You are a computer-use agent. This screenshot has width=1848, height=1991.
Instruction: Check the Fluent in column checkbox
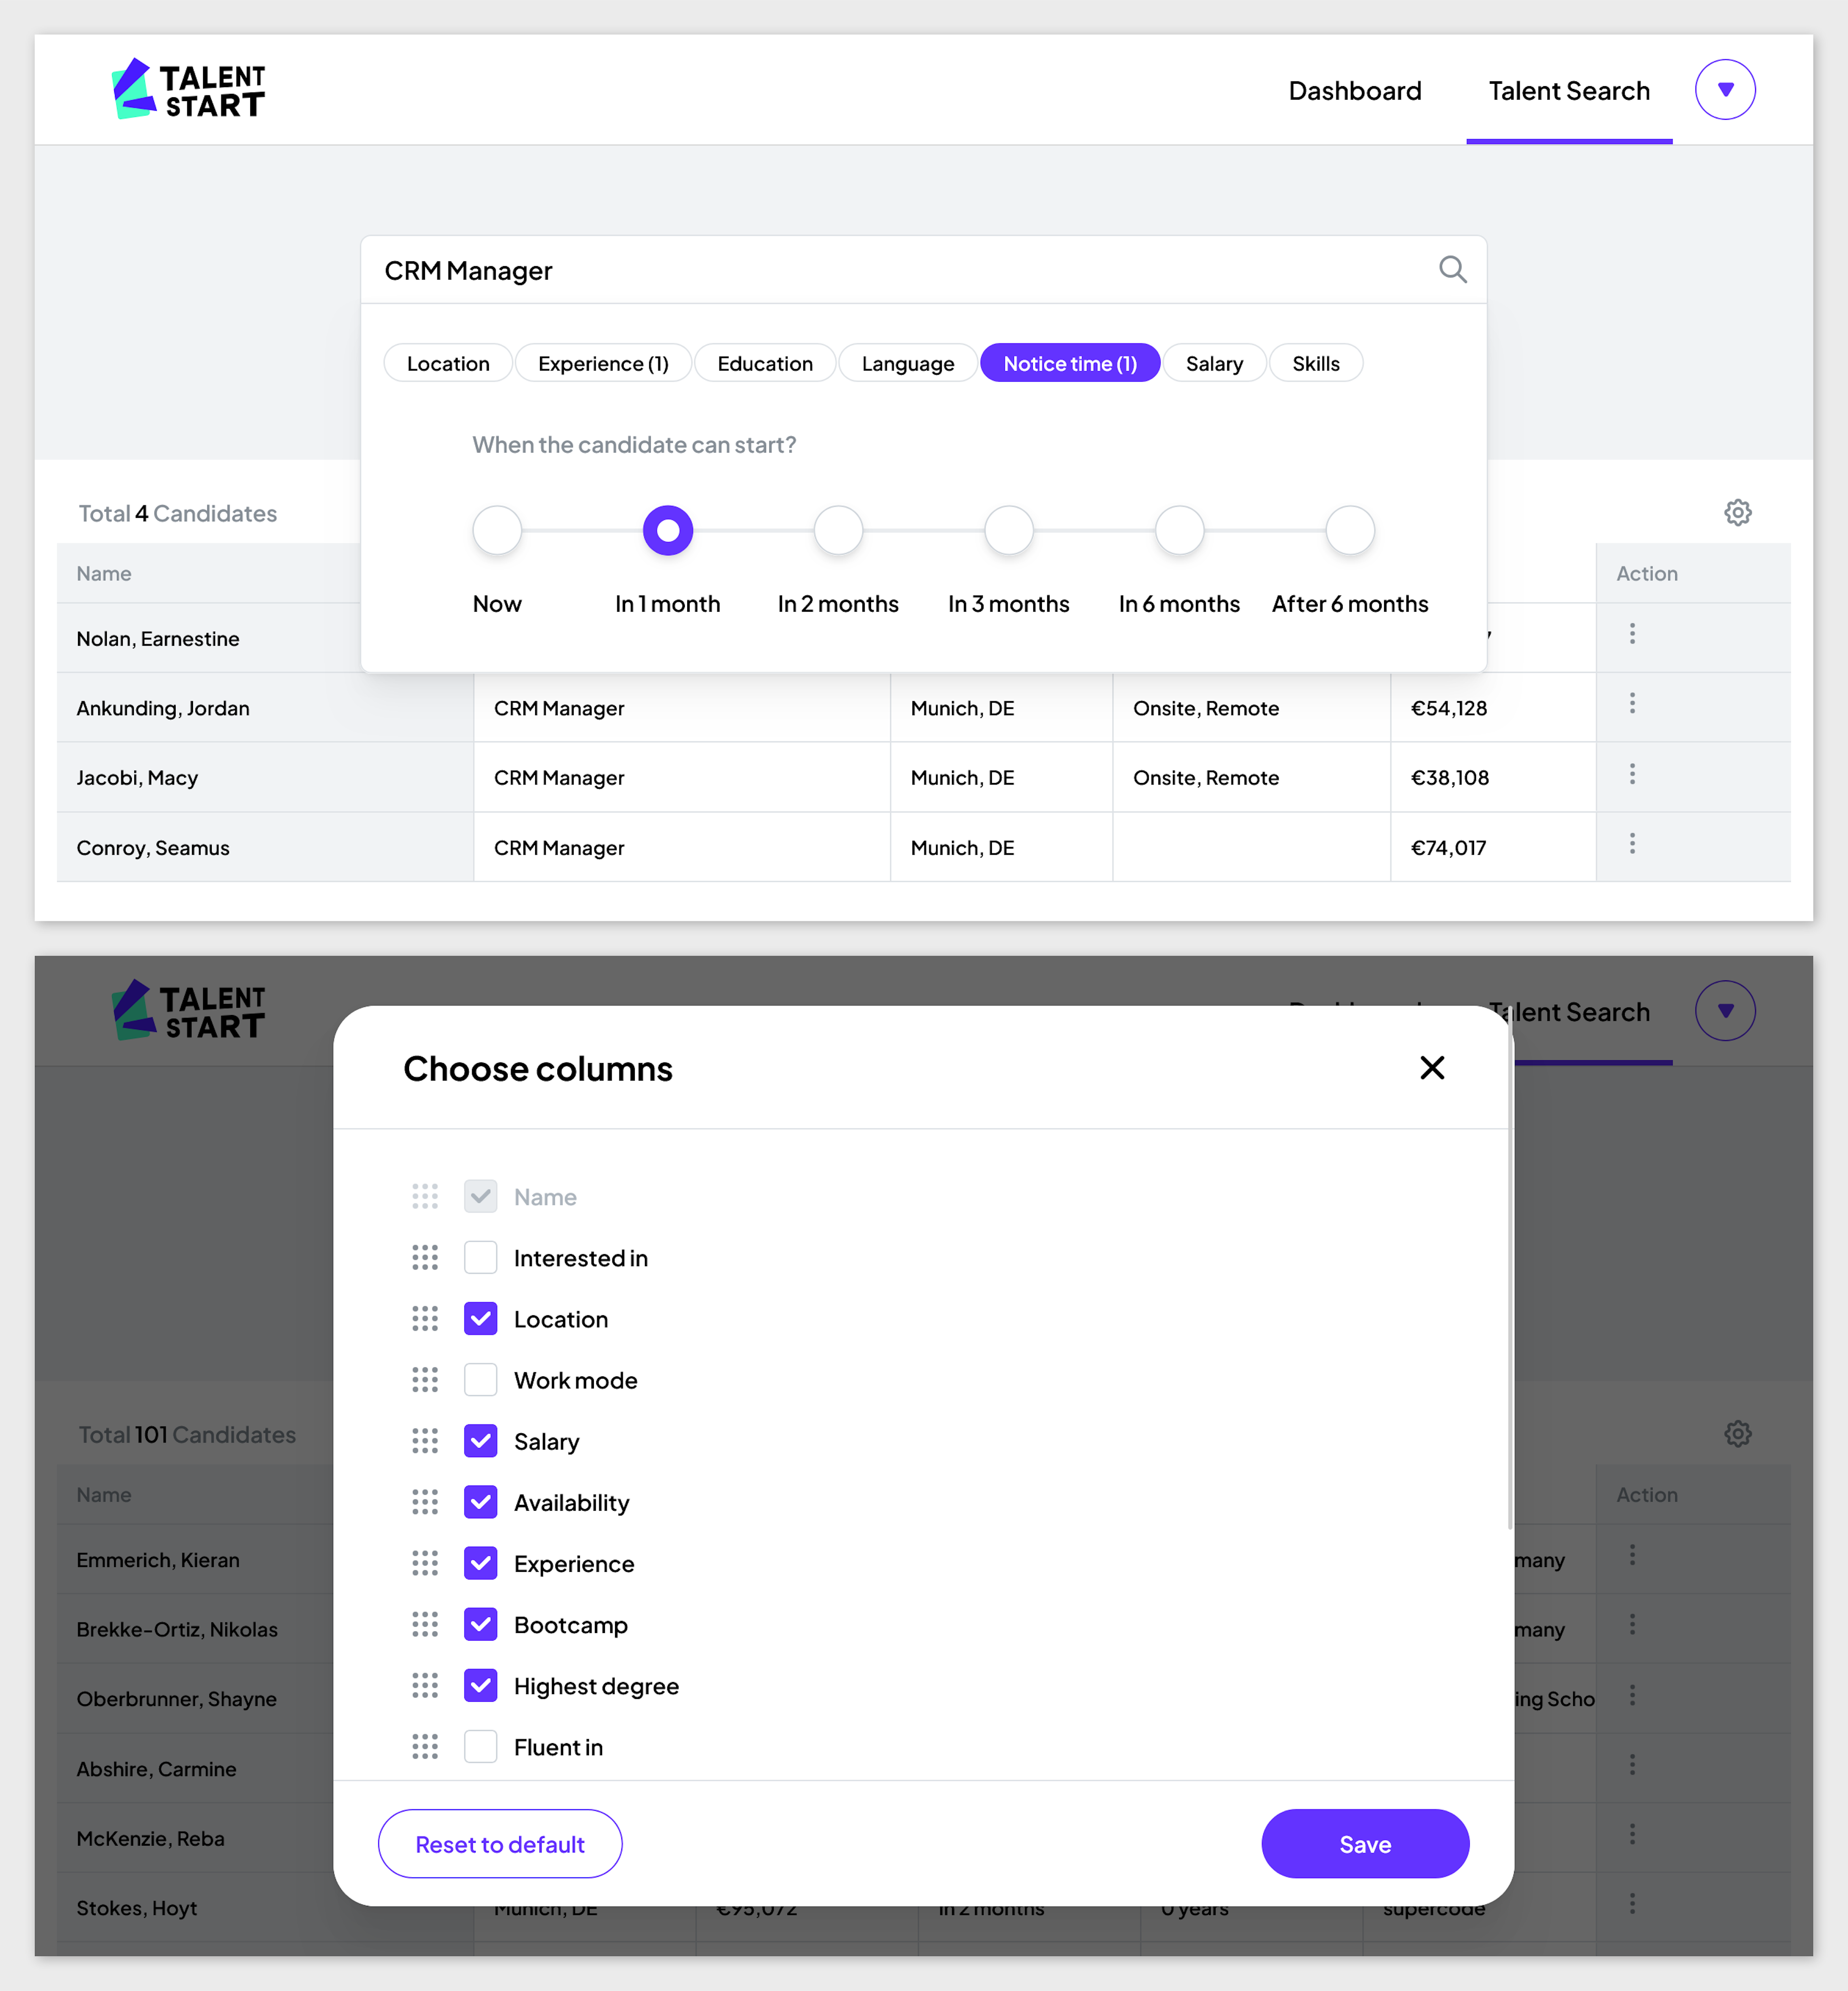(481, 1746)
